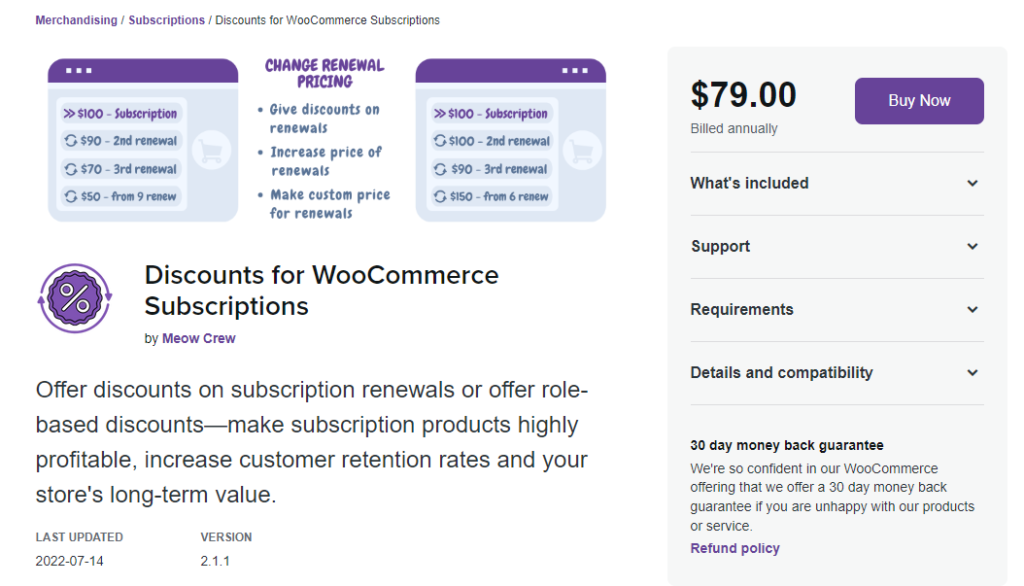Expand the Support section chevron
Viewport: 1024px width, 586px height.
pyautogui.click(x=972, y=246)
